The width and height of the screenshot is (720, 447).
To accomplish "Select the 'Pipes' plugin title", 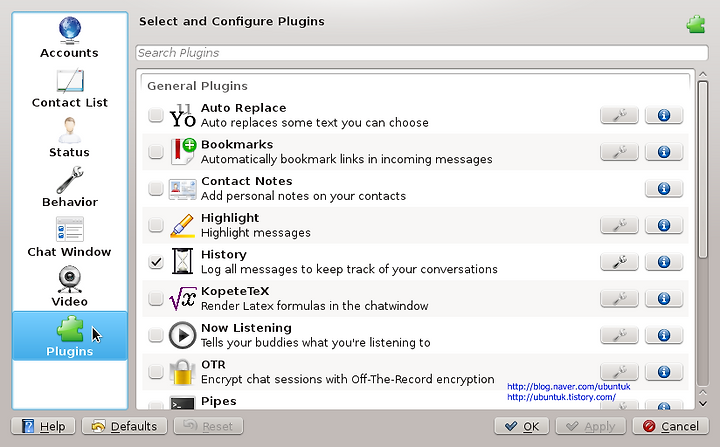I will coord(219,401).
